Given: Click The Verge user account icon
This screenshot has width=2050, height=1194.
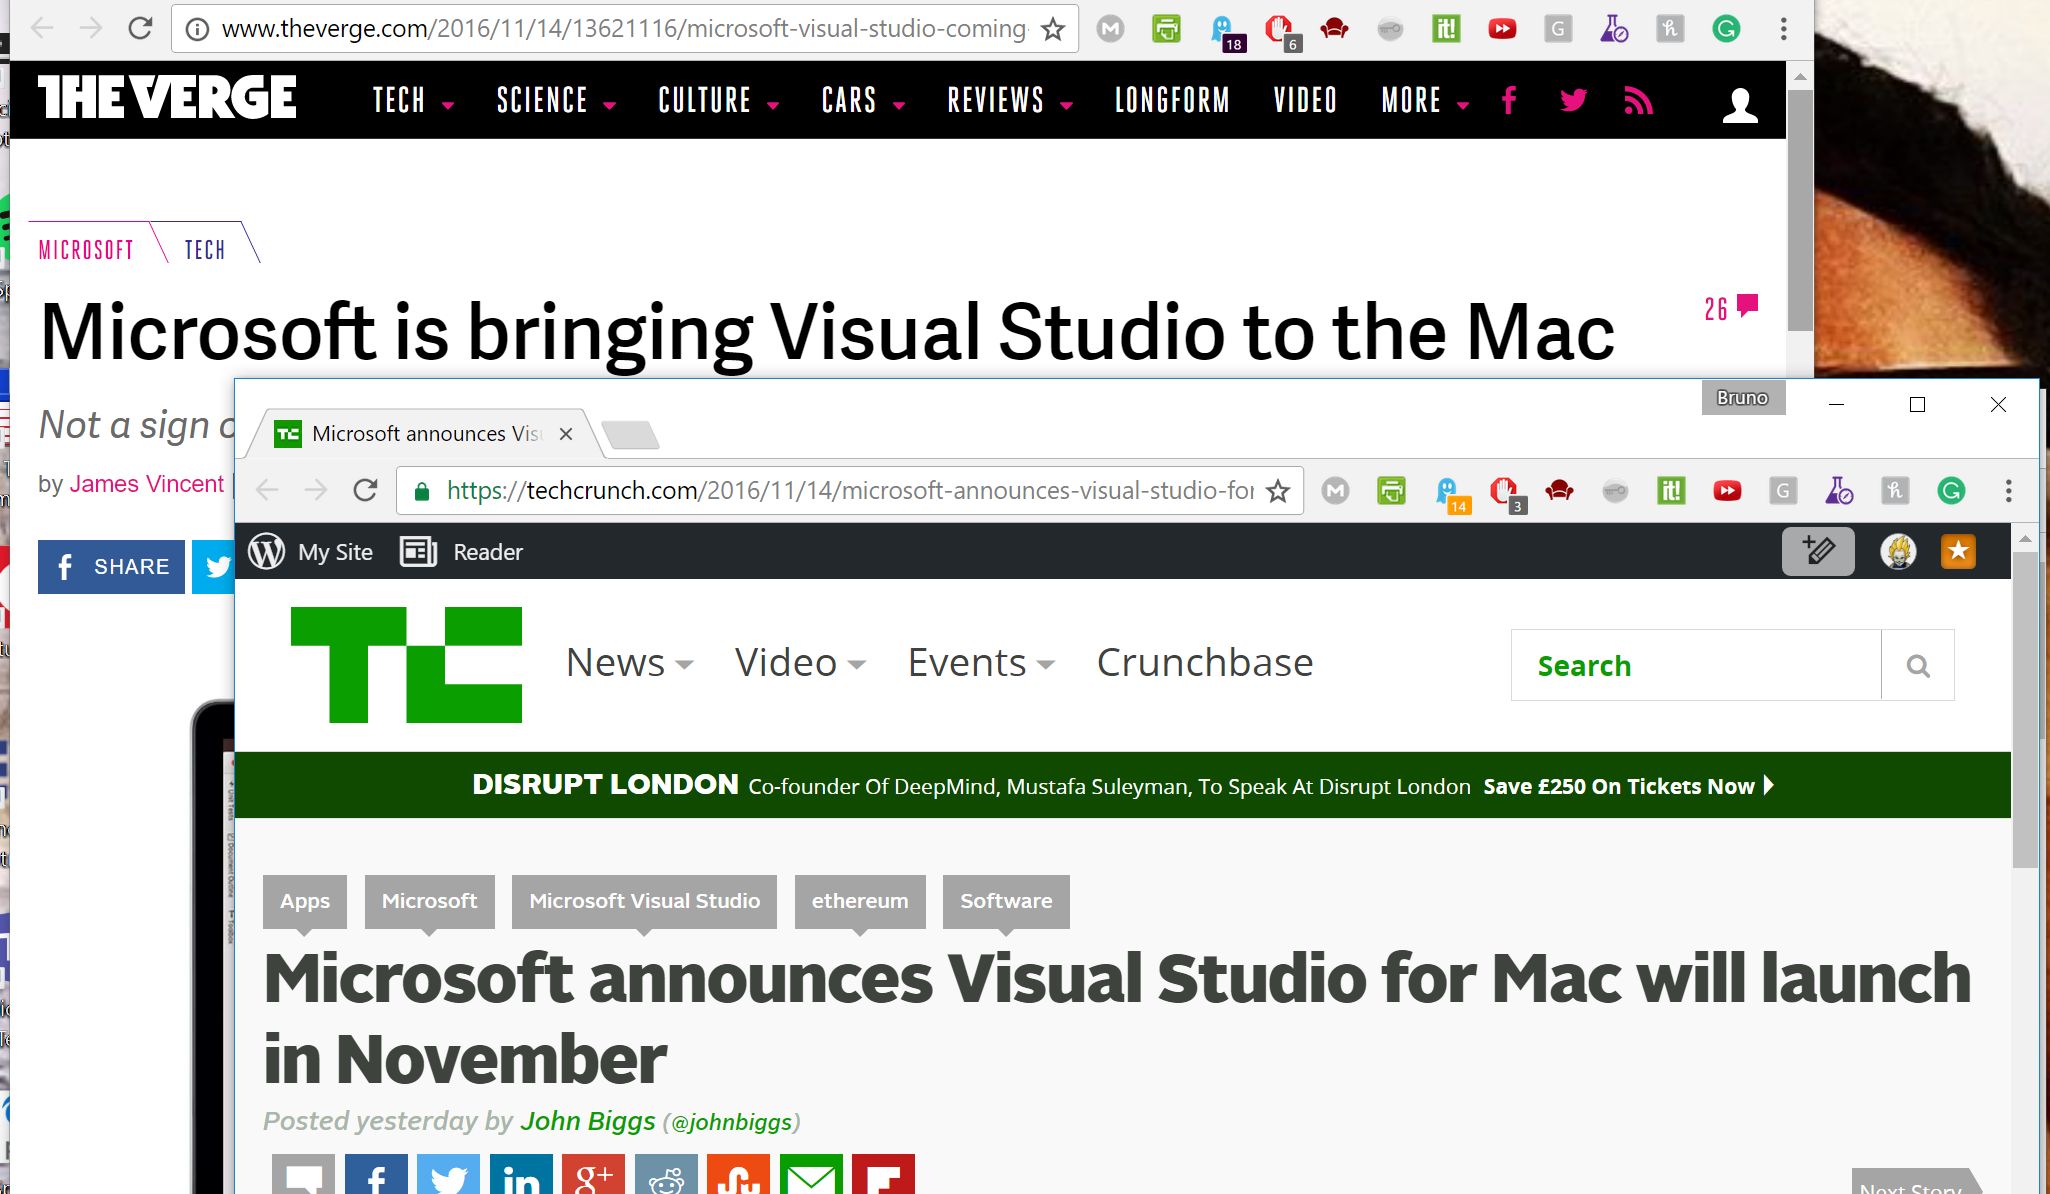Looking at the screenshot, I should [1740, 105].
